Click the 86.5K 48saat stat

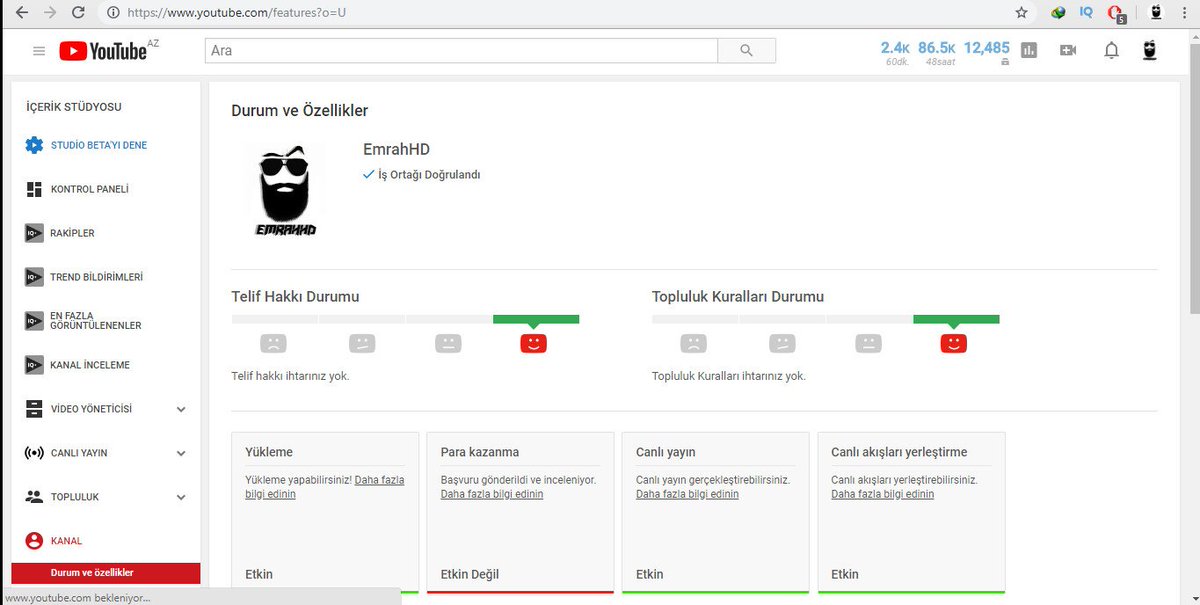937,54
